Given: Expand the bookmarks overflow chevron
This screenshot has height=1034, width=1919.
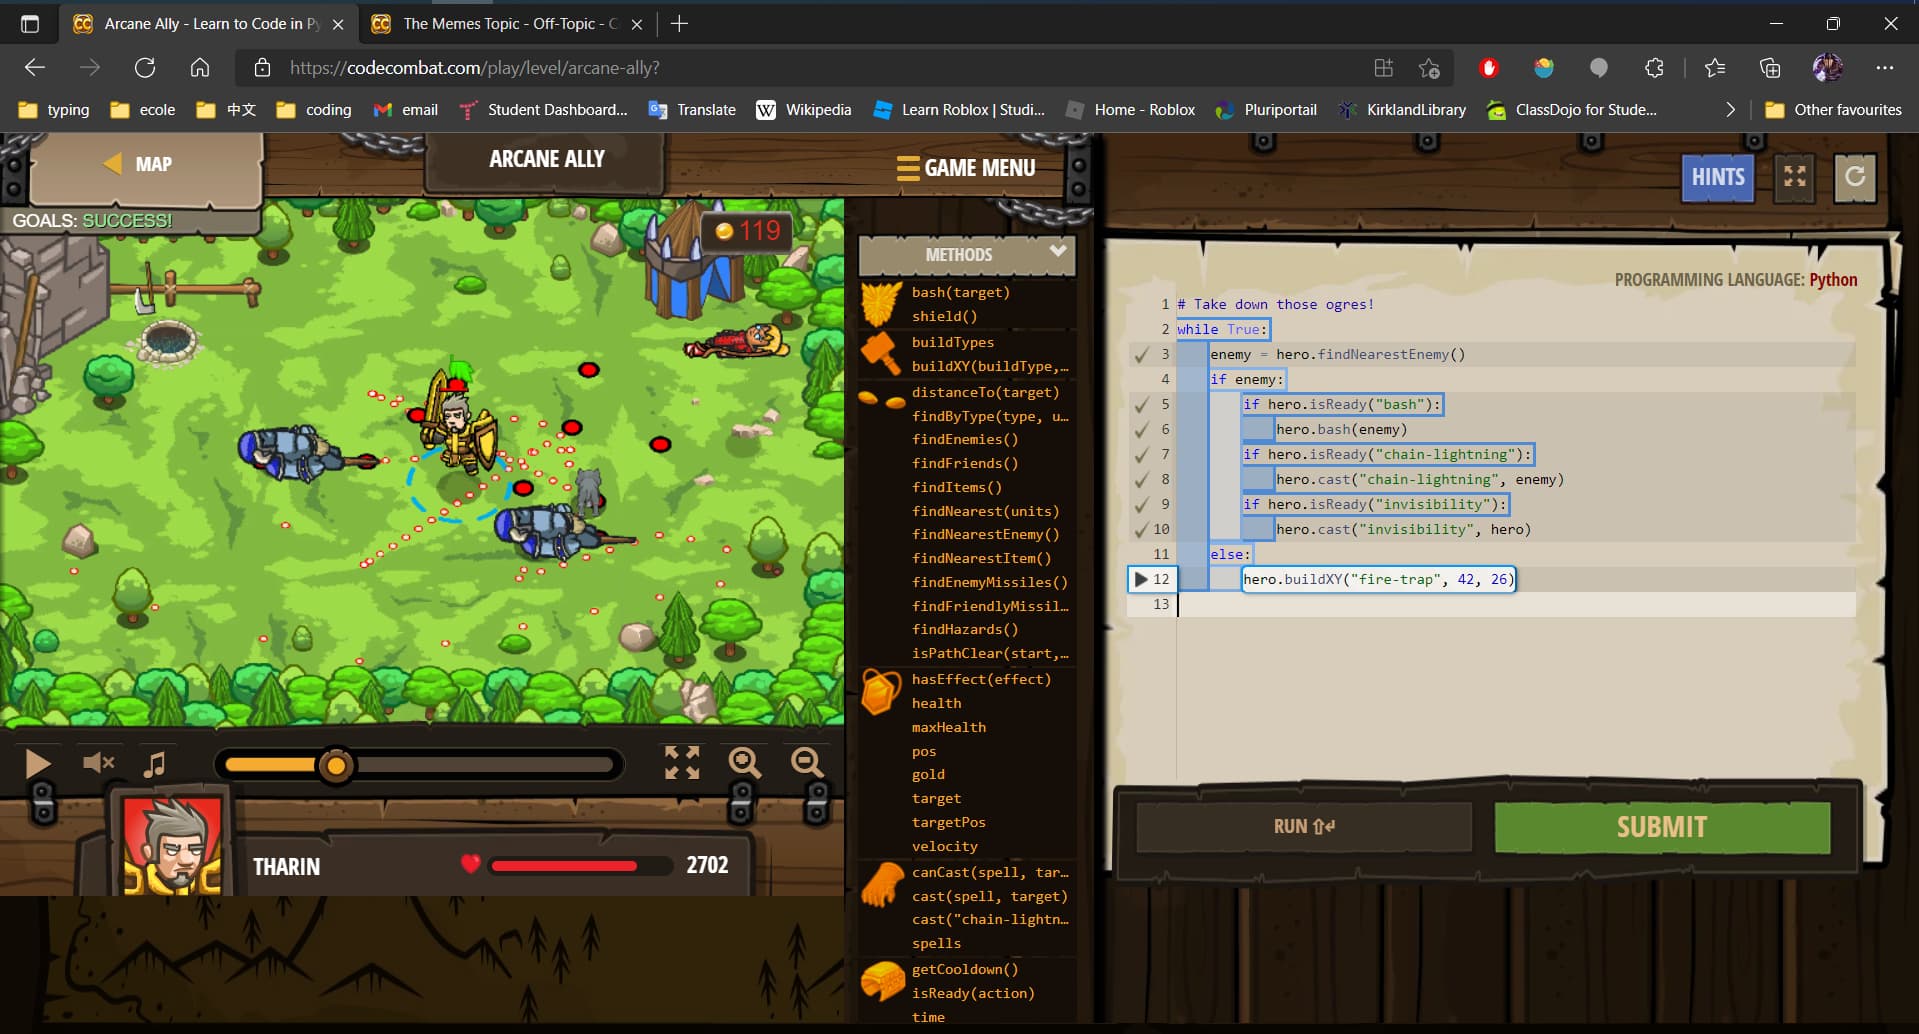Looking at the screenshot, I should (1731, 110).
